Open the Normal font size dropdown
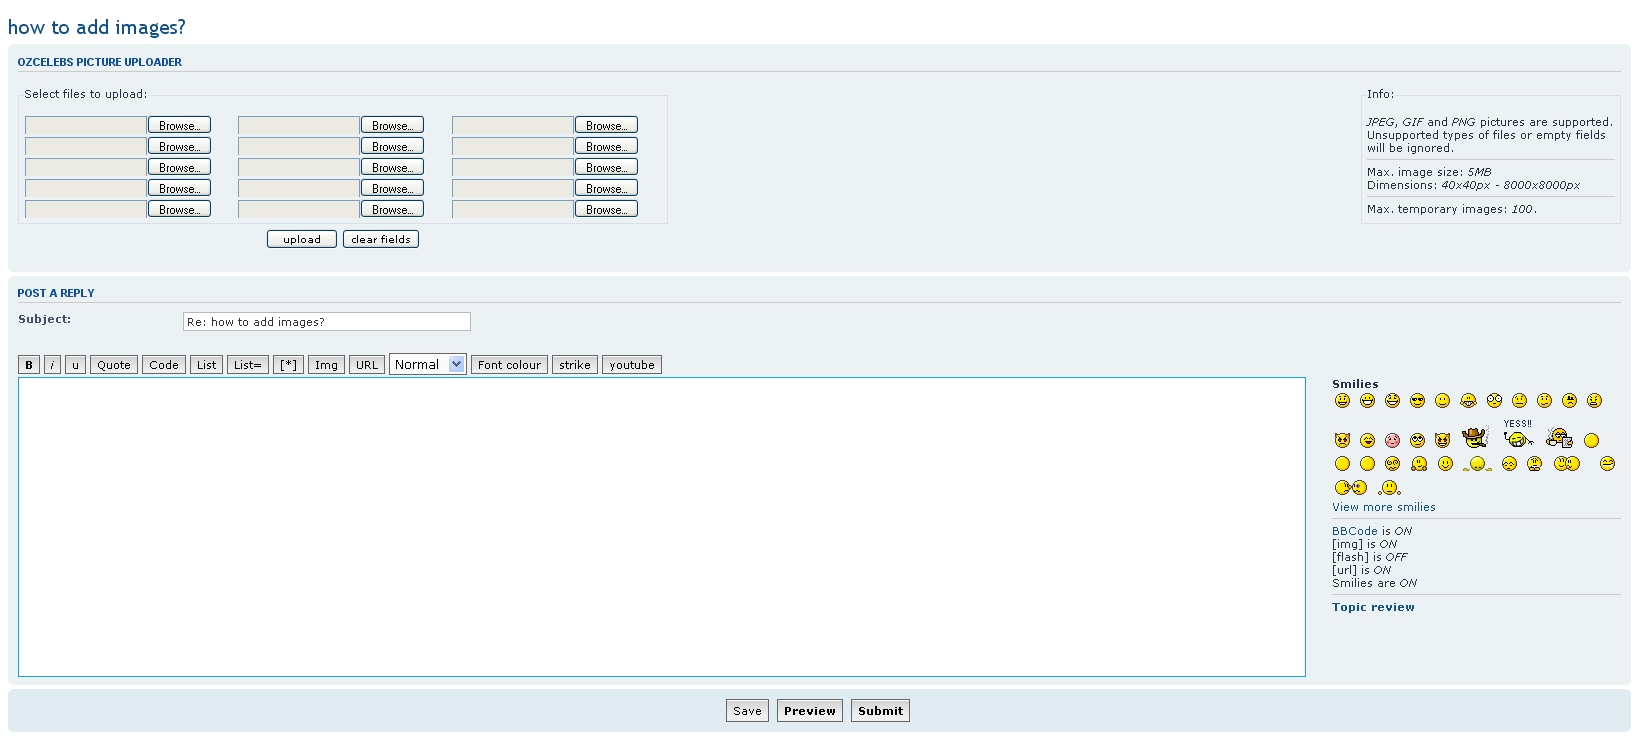 pyautogui.click(x=427, y=365)
